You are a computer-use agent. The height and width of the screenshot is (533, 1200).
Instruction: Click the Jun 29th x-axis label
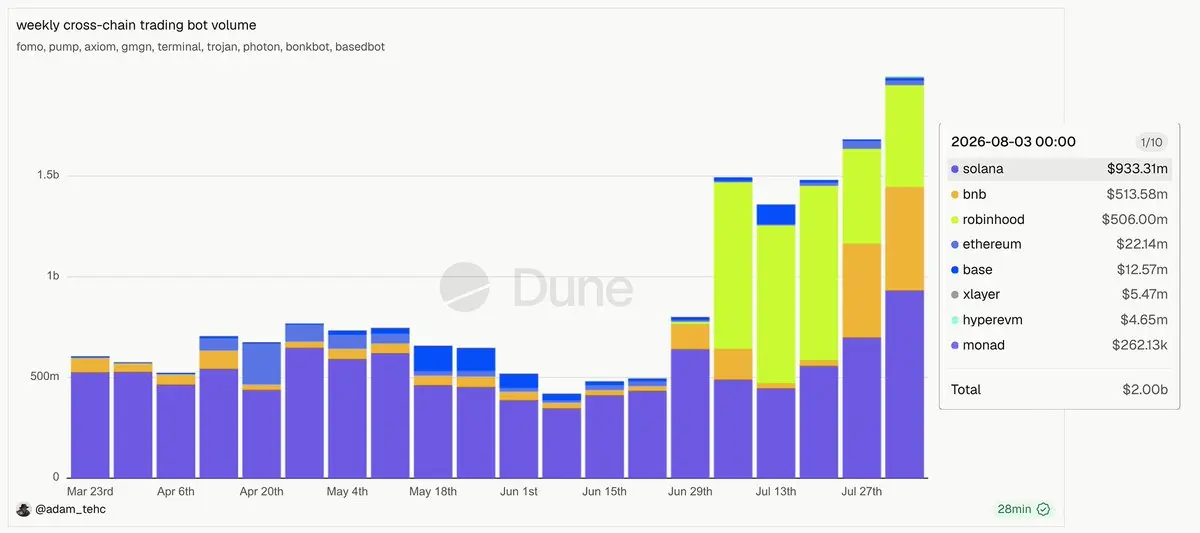pos(690,492)
